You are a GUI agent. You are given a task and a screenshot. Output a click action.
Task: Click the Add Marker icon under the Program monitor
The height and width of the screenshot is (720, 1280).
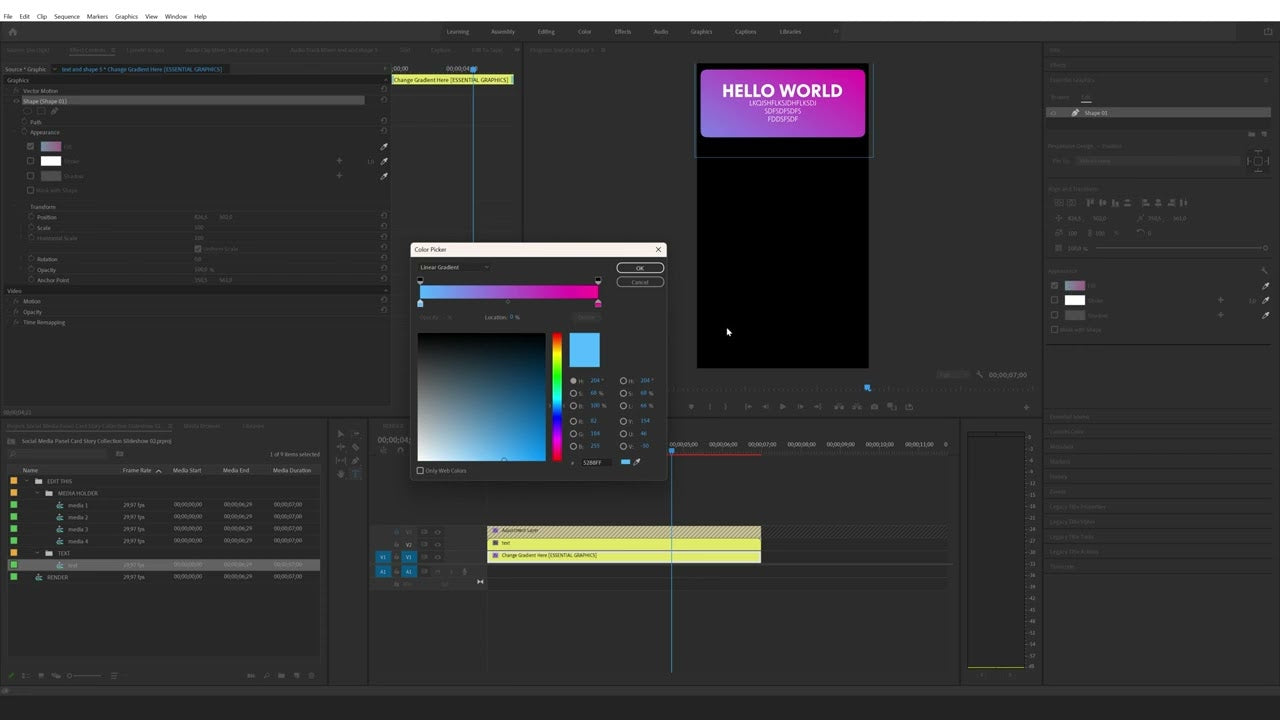tap(691, 406)
